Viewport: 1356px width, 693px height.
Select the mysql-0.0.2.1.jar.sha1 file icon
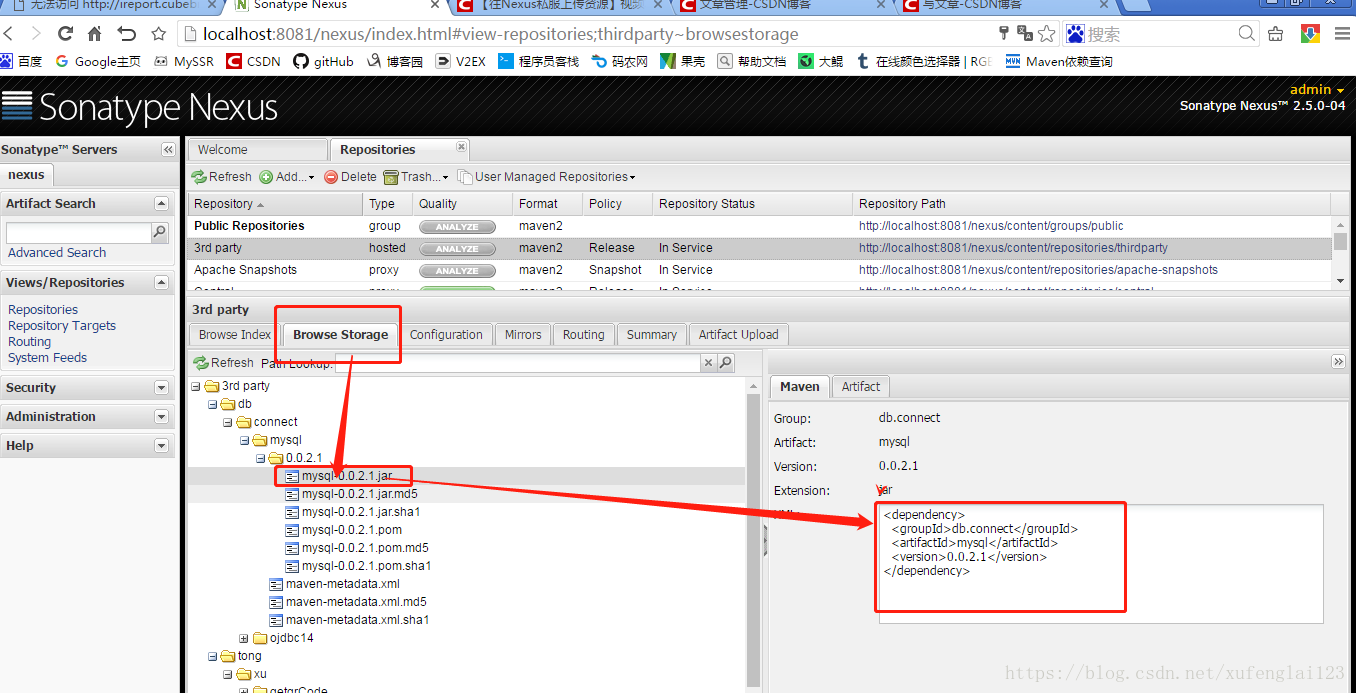292,512
